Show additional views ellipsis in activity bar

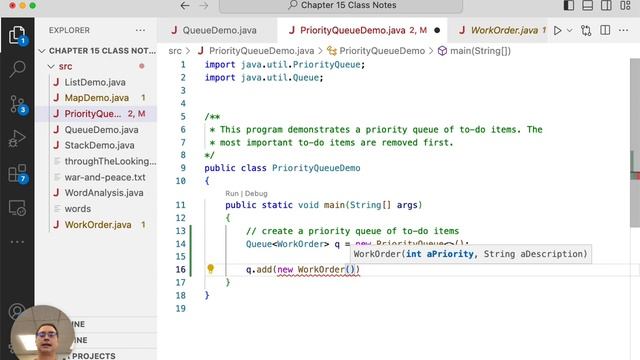(x=17, y=242)
